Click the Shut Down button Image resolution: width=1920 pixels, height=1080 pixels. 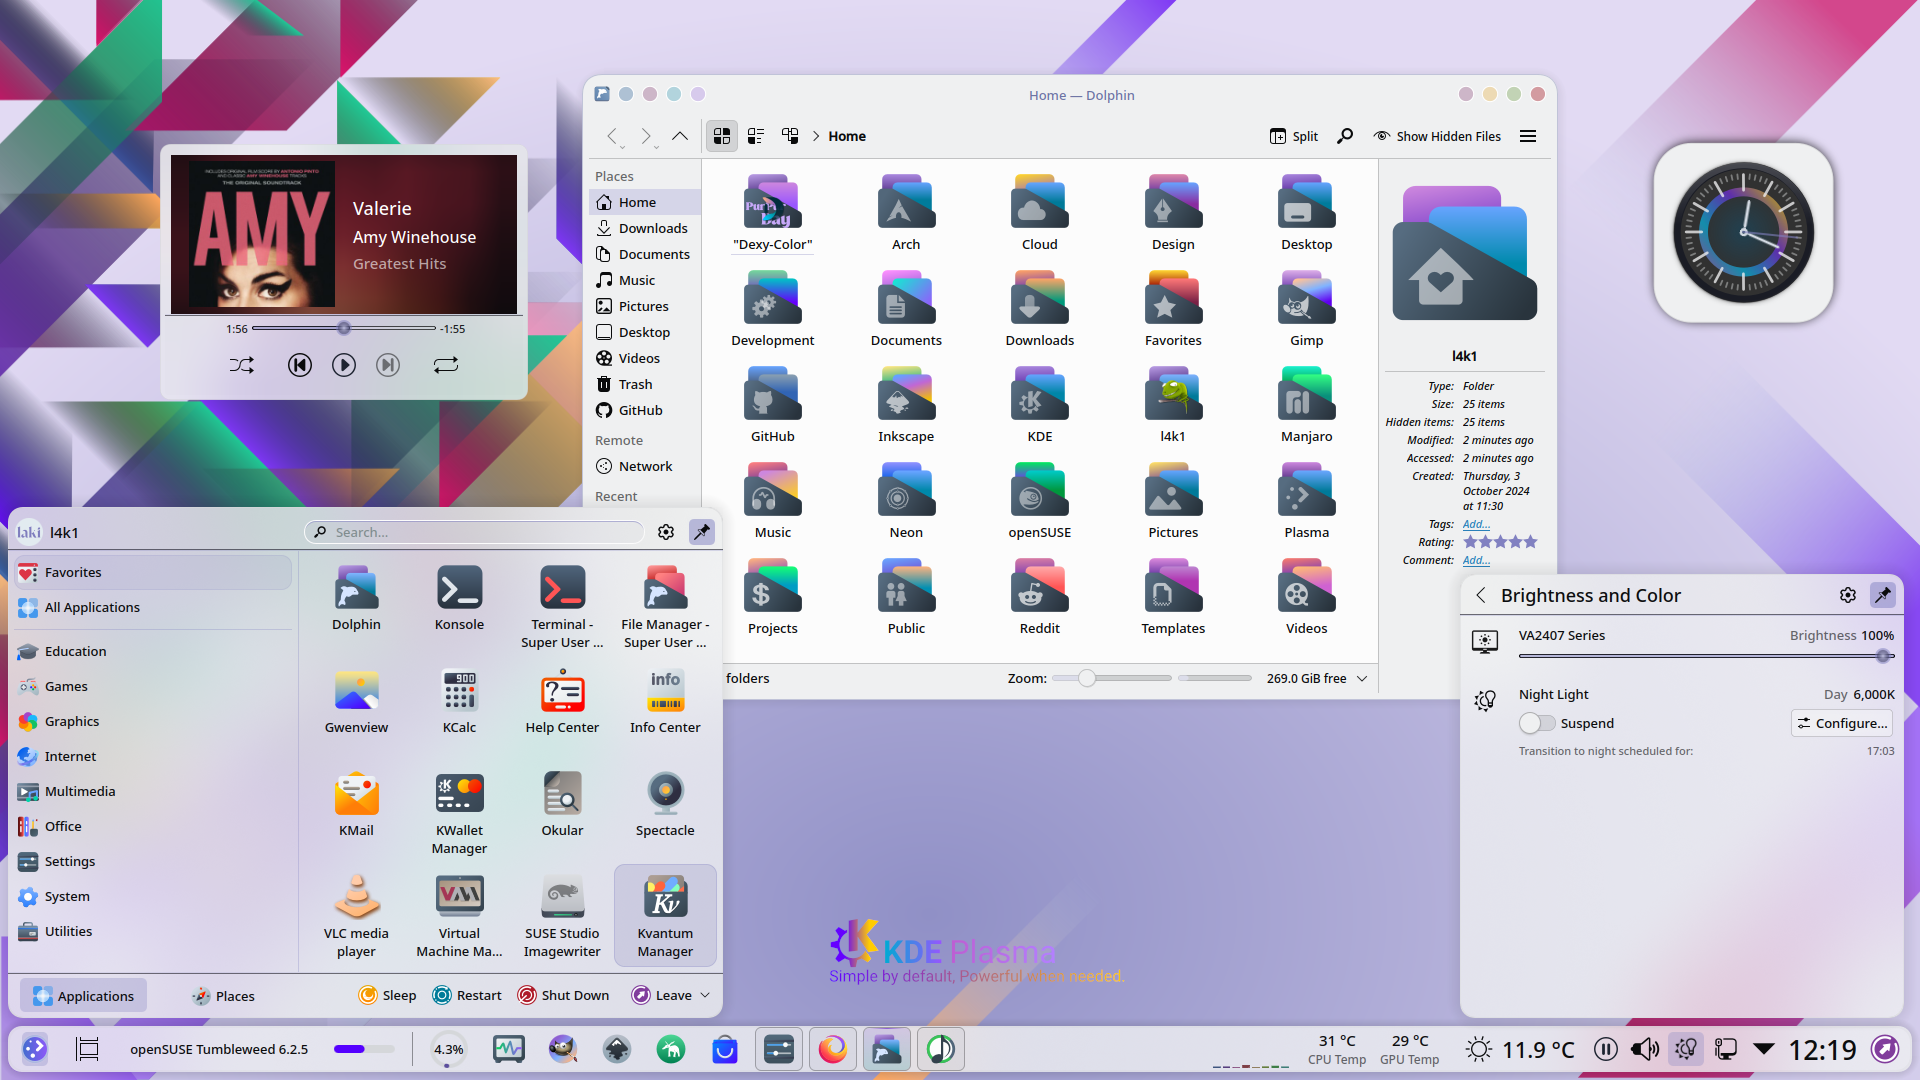click(x=563, y=995)
